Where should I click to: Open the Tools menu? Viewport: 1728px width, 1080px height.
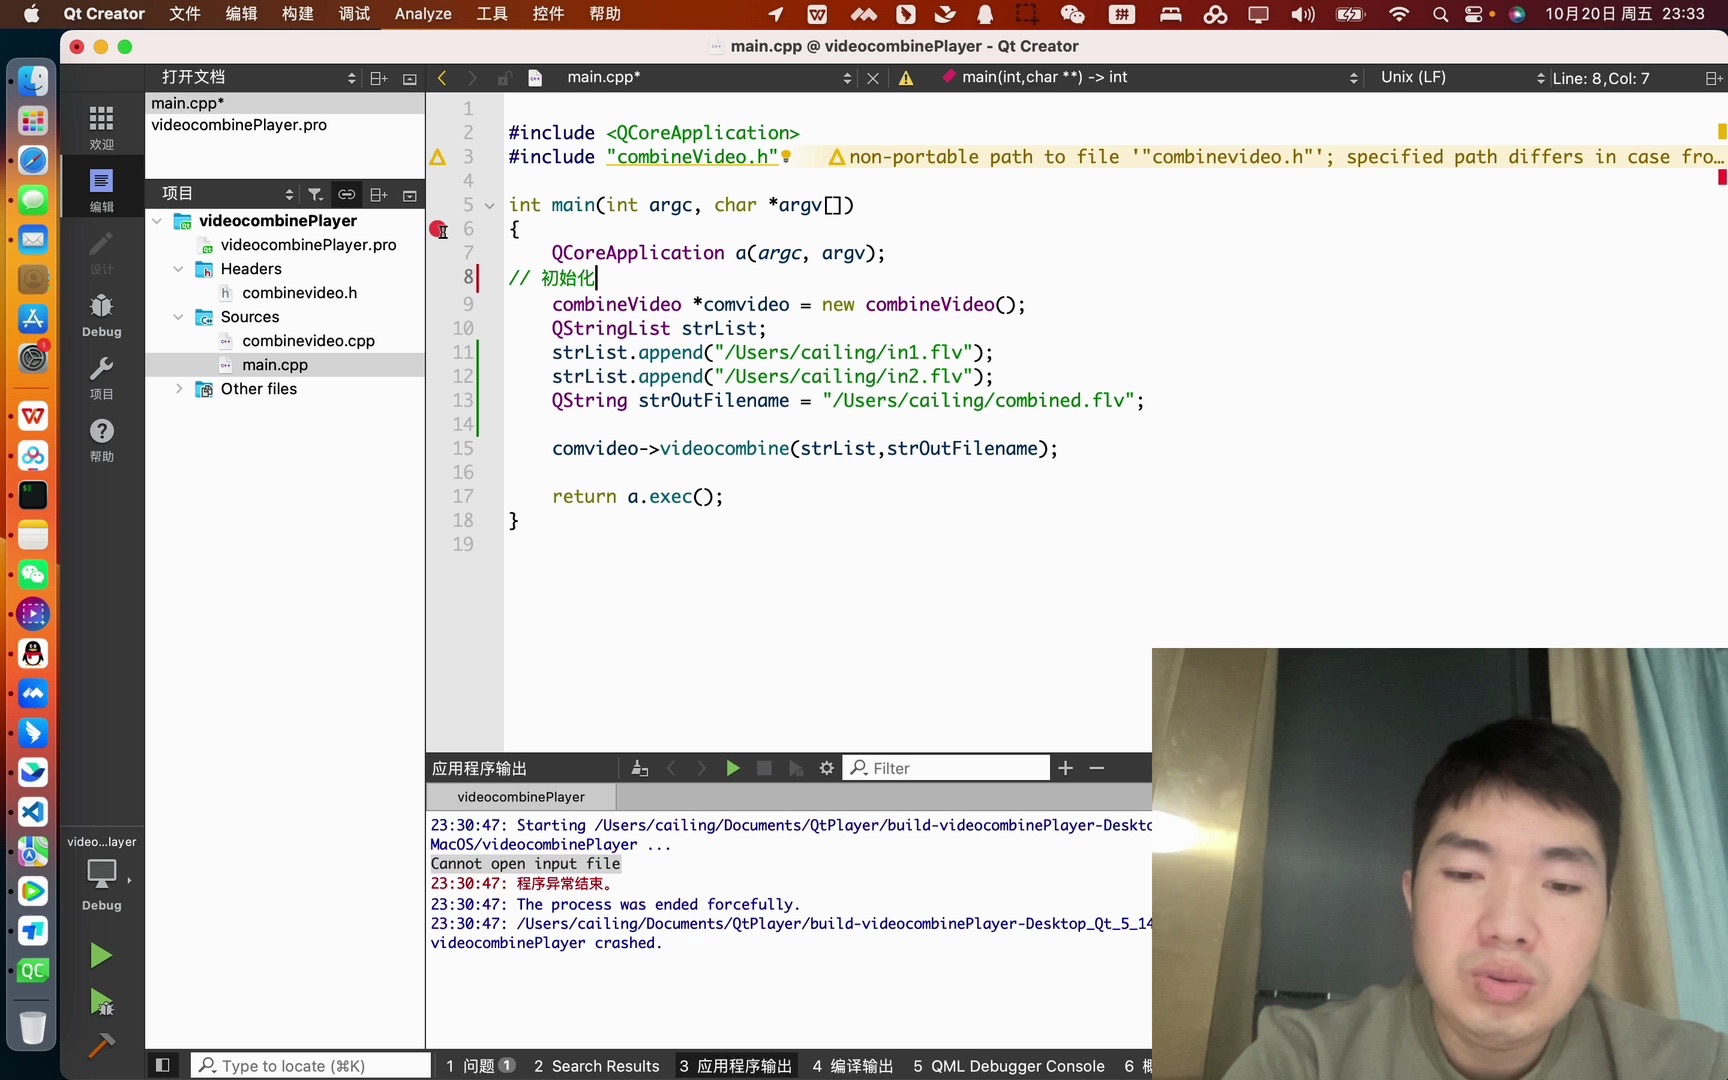[x=492, y=14]
